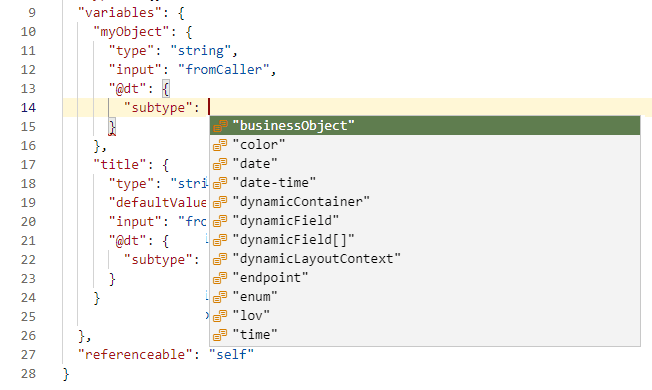Choose the "lov" suggestion

[x=425, y=316]
